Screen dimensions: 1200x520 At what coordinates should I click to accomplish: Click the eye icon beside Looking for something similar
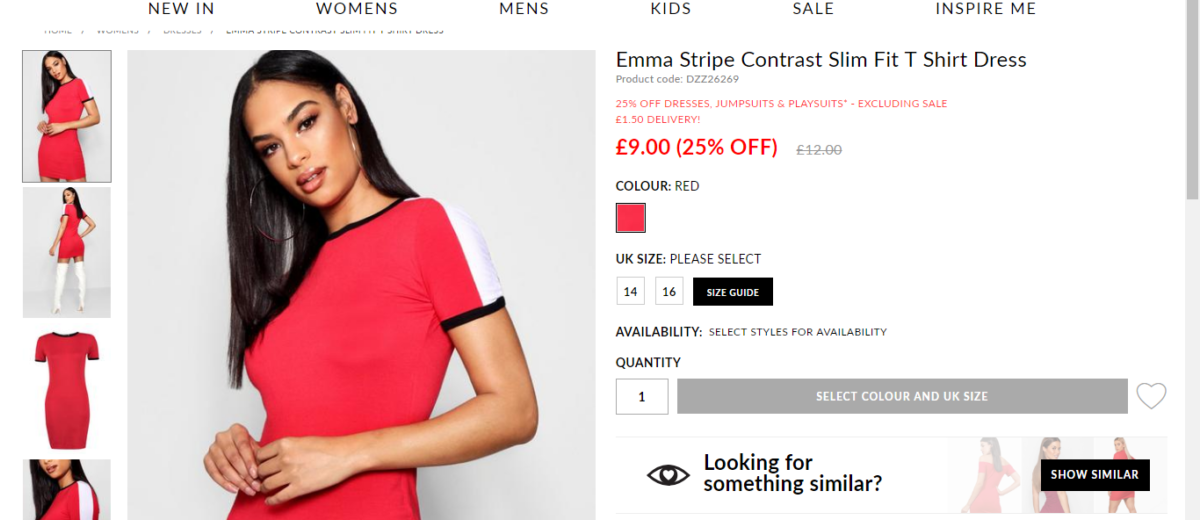tap(668, 474)
